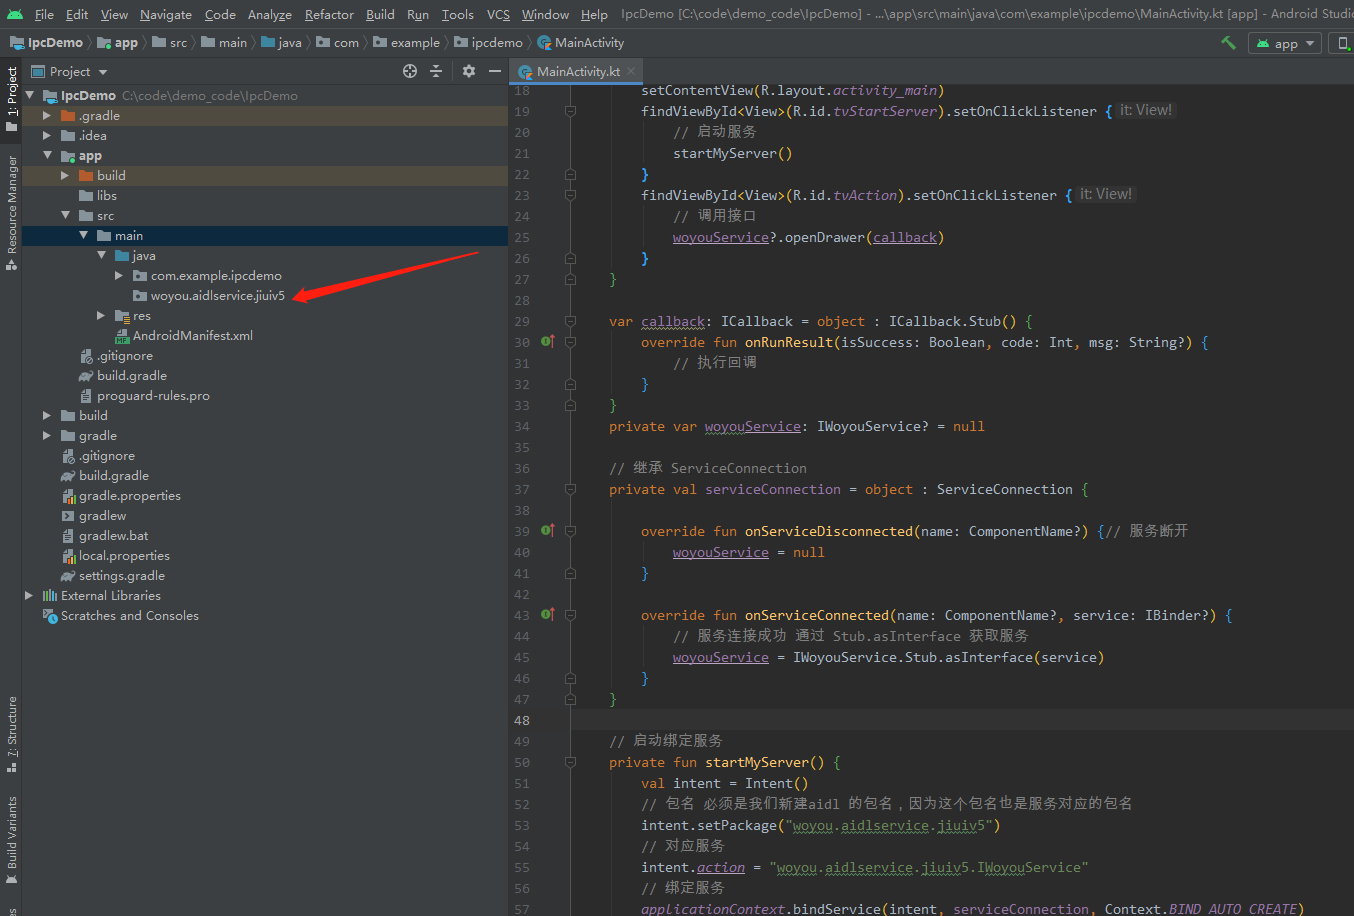Open the app run configuration dropdown
1354x916 pixels.
[1285, 43]
